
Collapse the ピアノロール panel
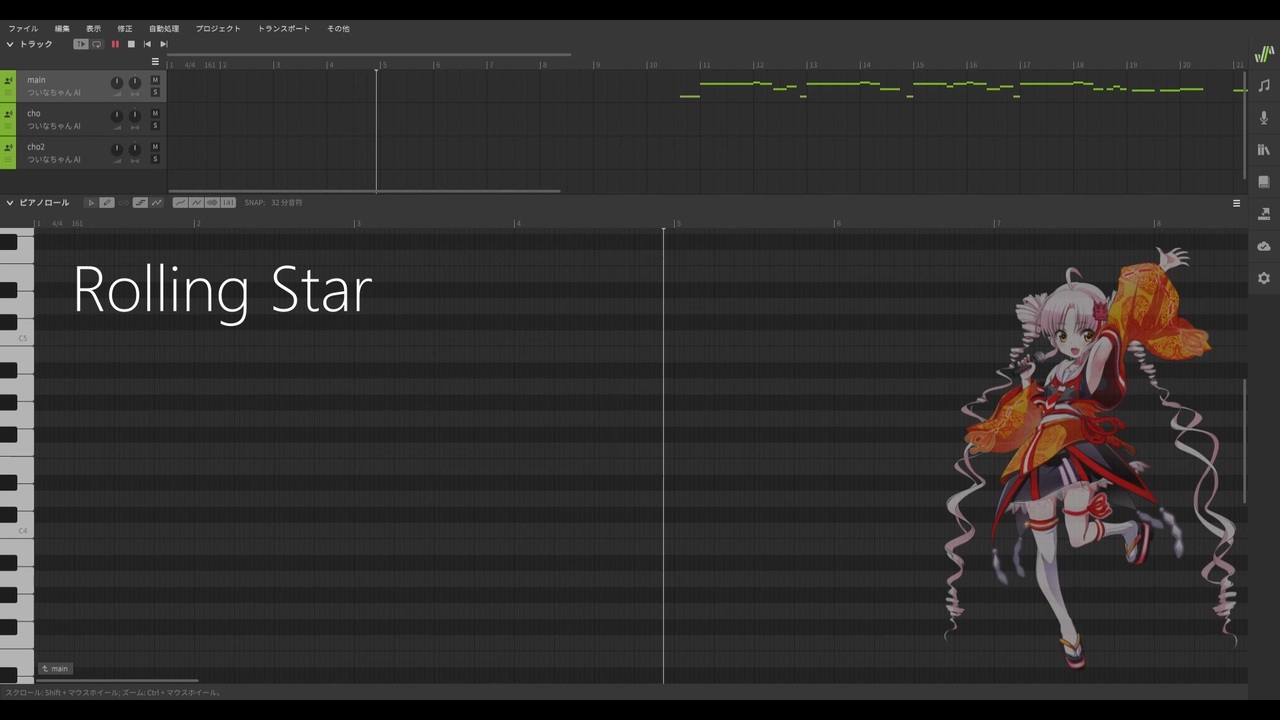(10, 203)
